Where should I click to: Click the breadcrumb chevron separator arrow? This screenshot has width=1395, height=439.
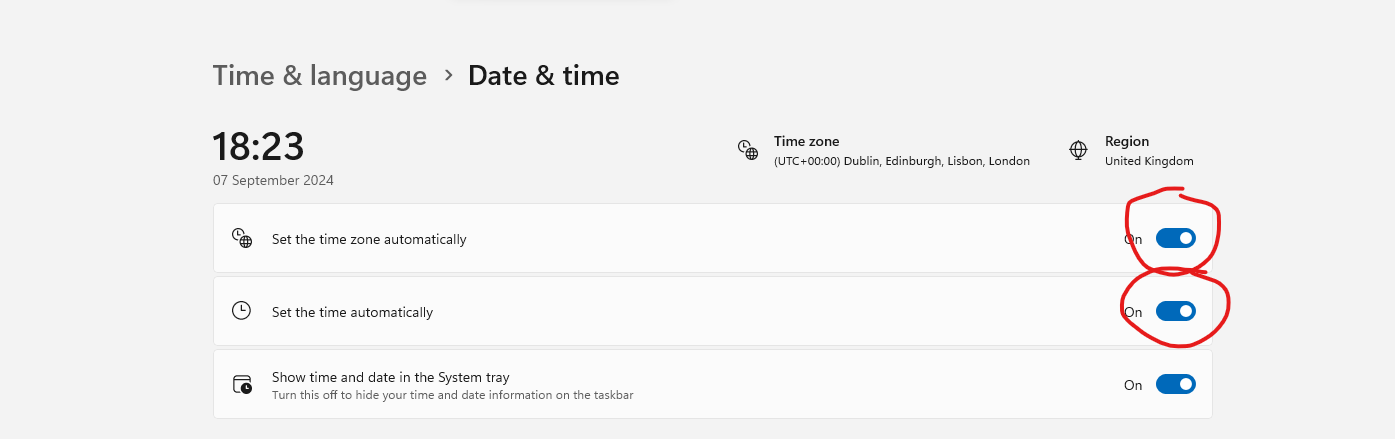tap(448, 75)
